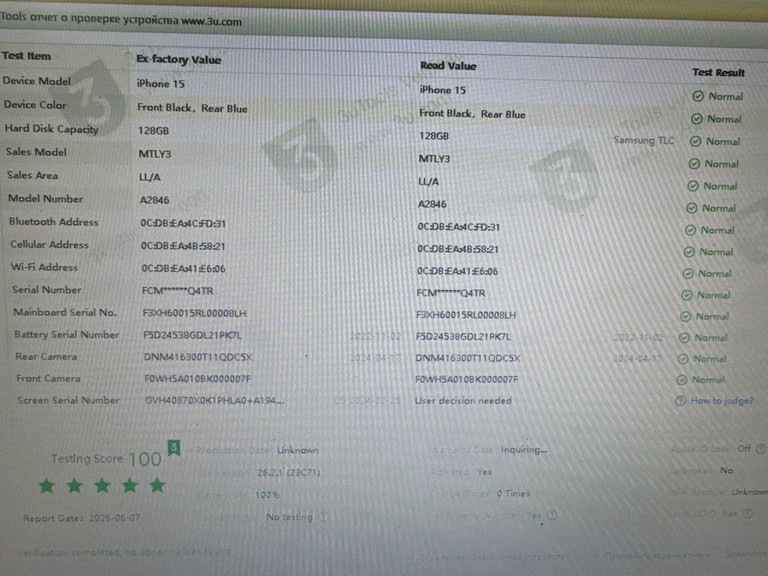Click the Inquiring... warranty date value
768x576 pixels.
pyautogui.click(x=524, y=450)
